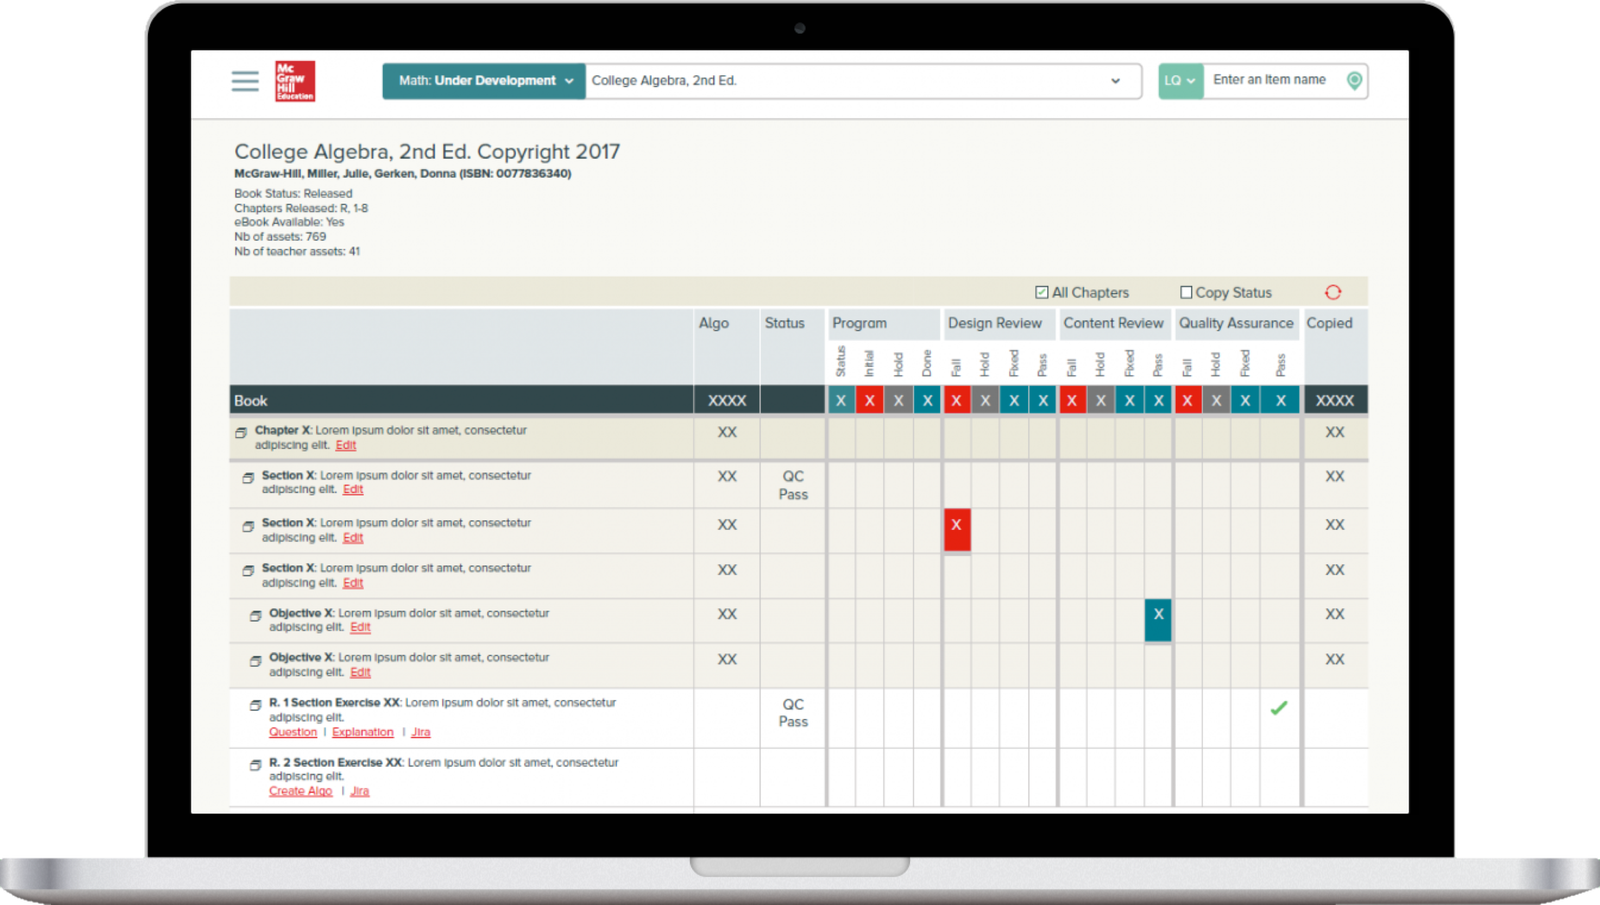This screenshot has width=1600, height=905.
Task: Click Book row red X under Program Initial
Action: (870, 400)
